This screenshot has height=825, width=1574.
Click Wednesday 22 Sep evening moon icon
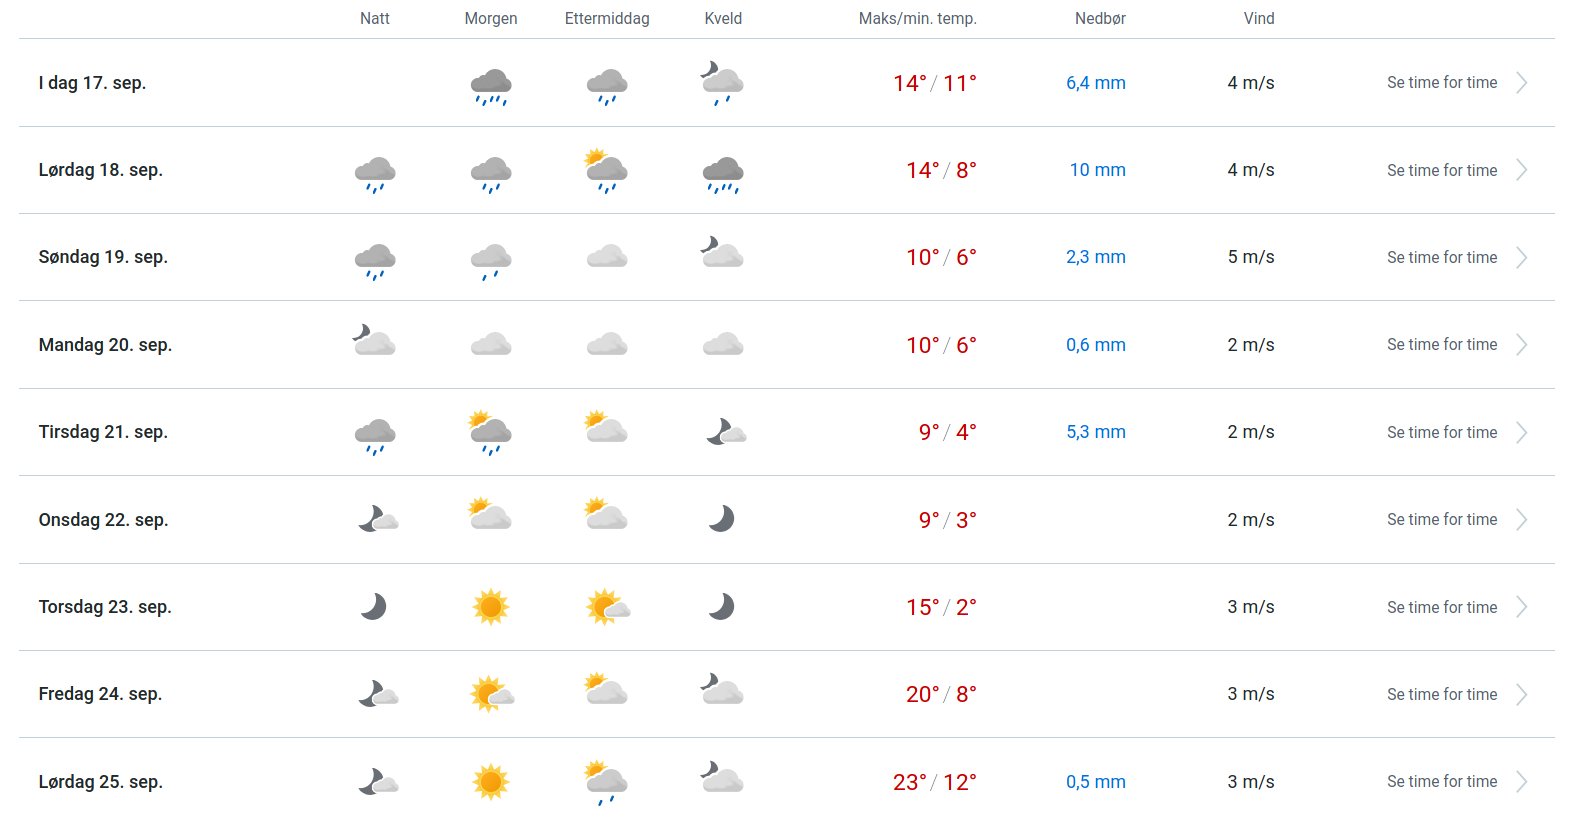pos(722,519)
